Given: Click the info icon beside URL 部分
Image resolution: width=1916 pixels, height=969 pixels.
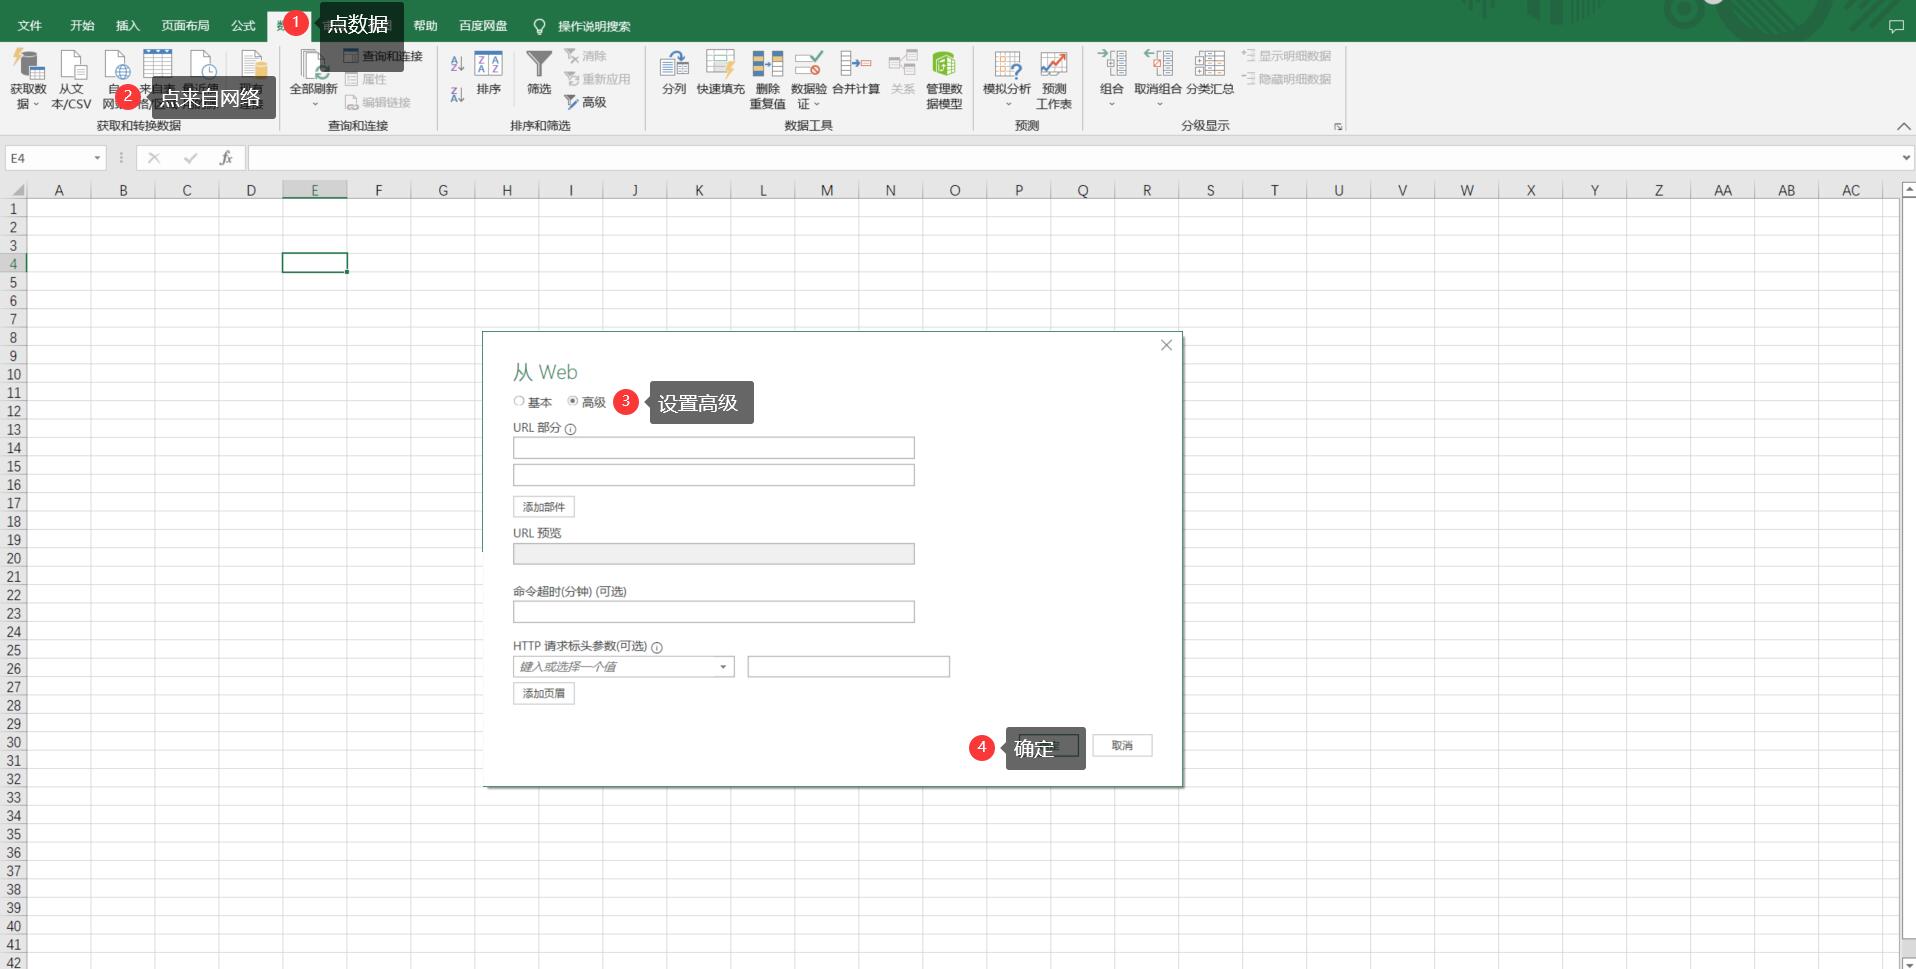Looking at the screenshot, I should coord(570,429).
